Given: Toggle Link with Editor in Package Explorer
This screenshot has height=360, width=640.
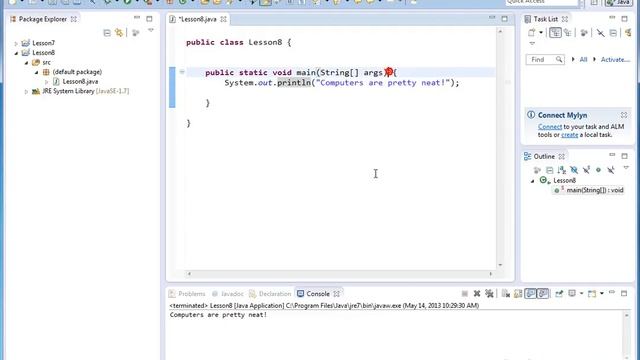Looking at the screenshot, I should pos(119,33).
